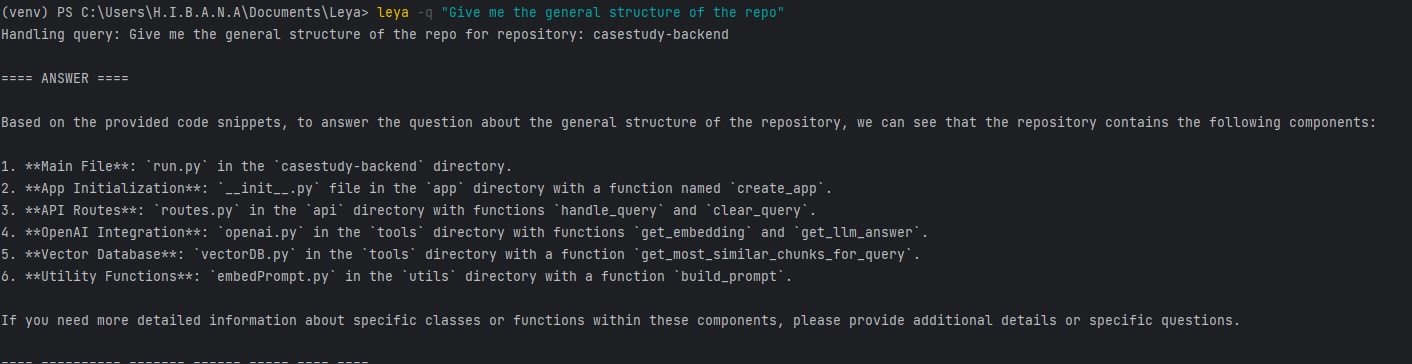The width and height of the screenshot is (1412, 364).
Task: Click the '**API Routes**' list line
Action: (409, 210)
